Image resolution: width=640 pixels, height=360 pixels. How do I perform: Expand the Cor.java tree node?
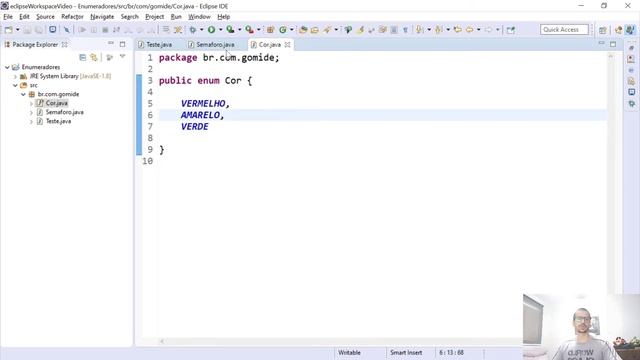coord(31,103)
